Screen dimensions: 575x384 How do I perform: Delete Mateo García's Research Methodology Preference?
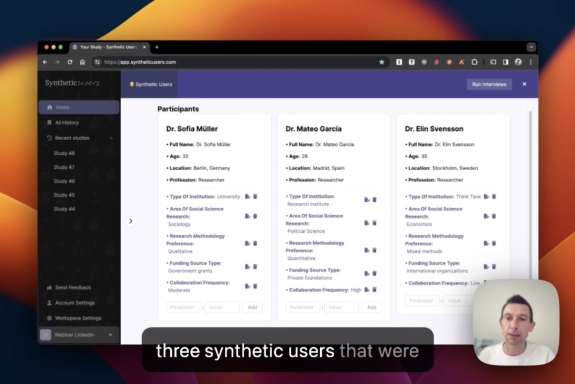click(x=374, y=250)
